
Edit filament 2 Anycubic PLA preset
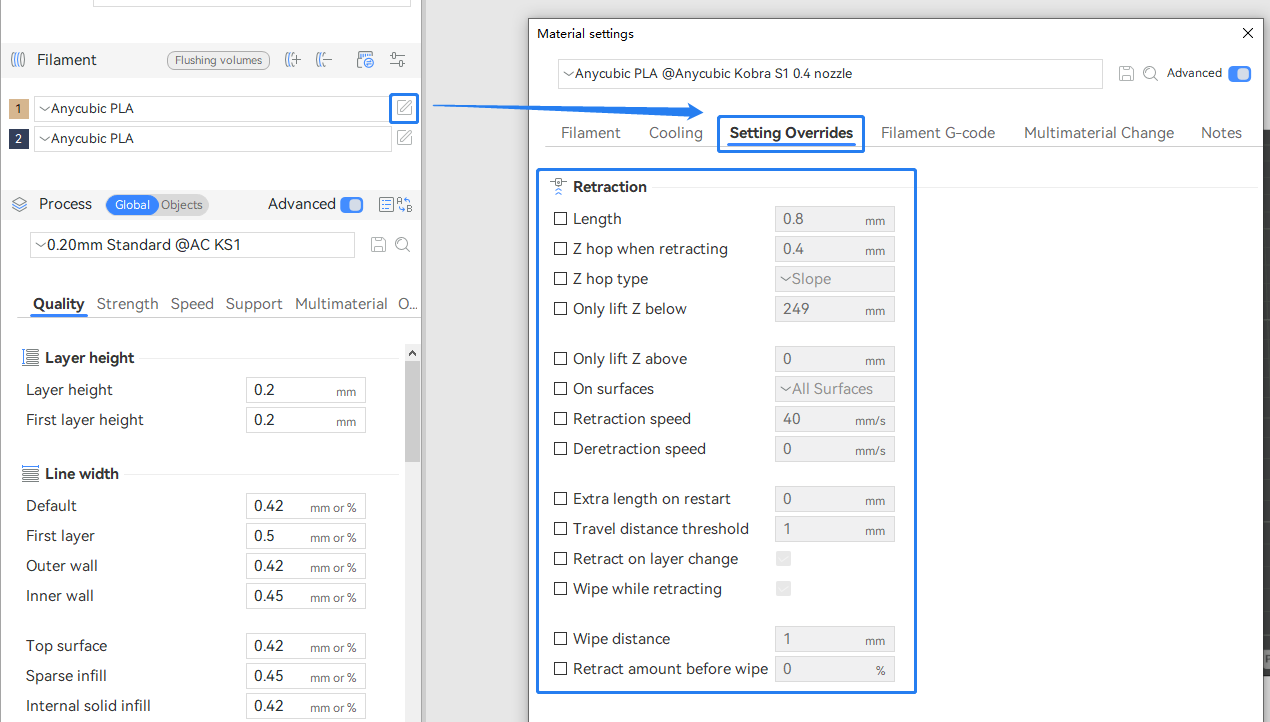(404, 138)
